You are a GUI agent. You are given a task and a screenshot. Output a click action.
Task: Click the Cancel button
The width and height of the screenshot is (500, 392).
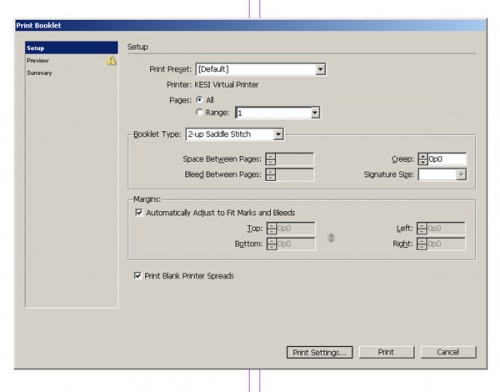pyautogui.click(x=448, y=352)
